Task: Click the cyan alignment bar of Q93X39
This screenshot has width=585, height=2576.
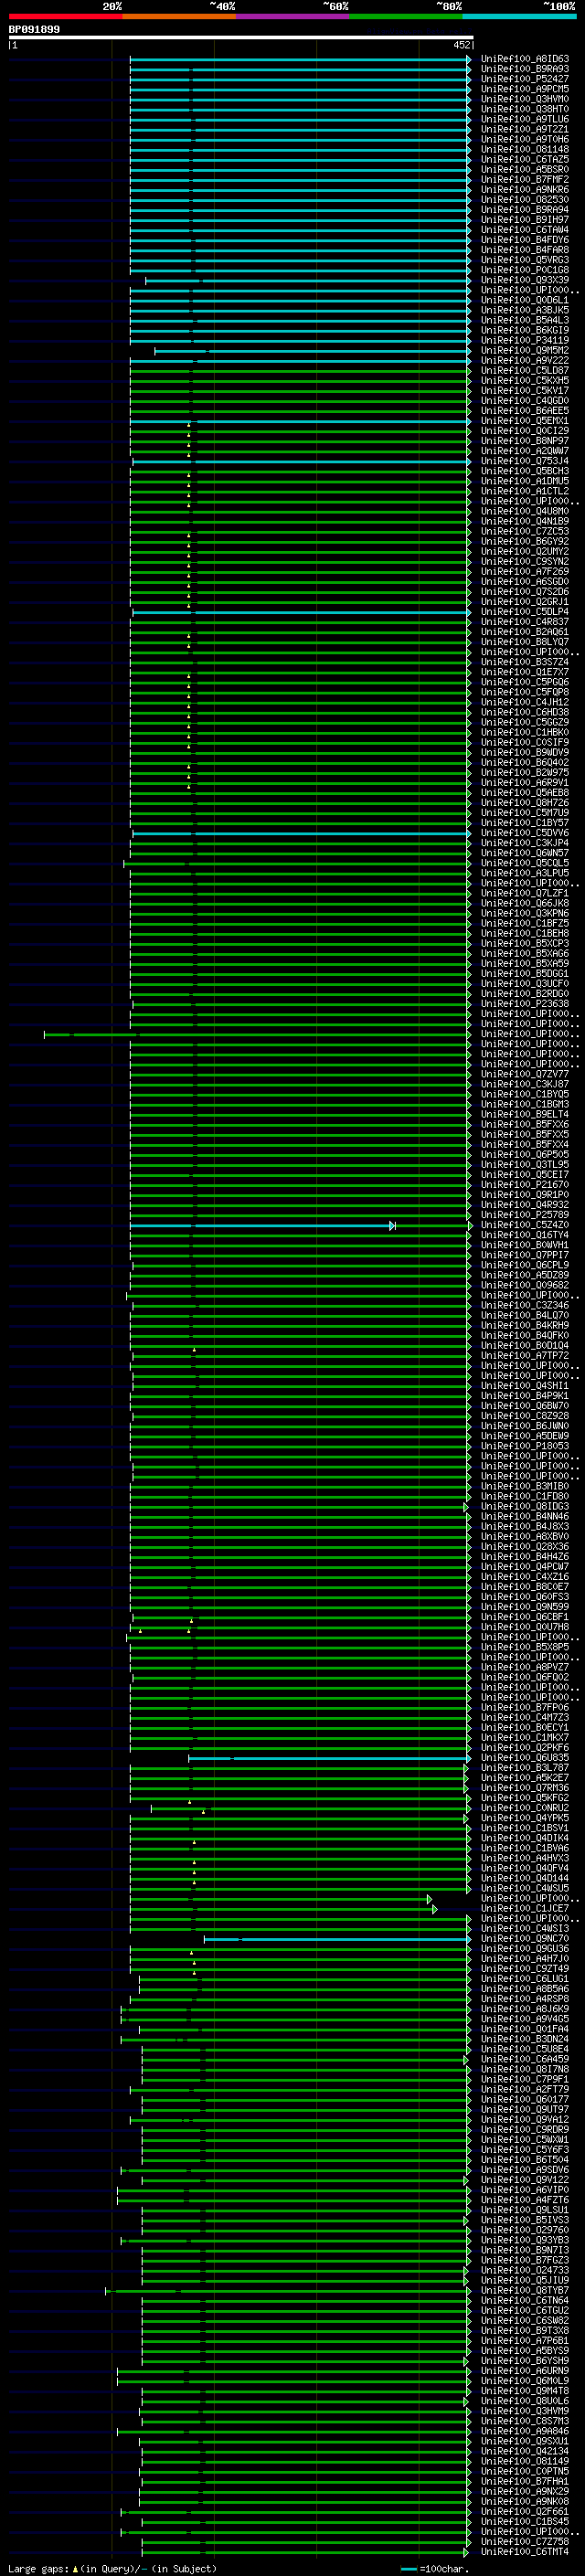Action: coord(308,281)
